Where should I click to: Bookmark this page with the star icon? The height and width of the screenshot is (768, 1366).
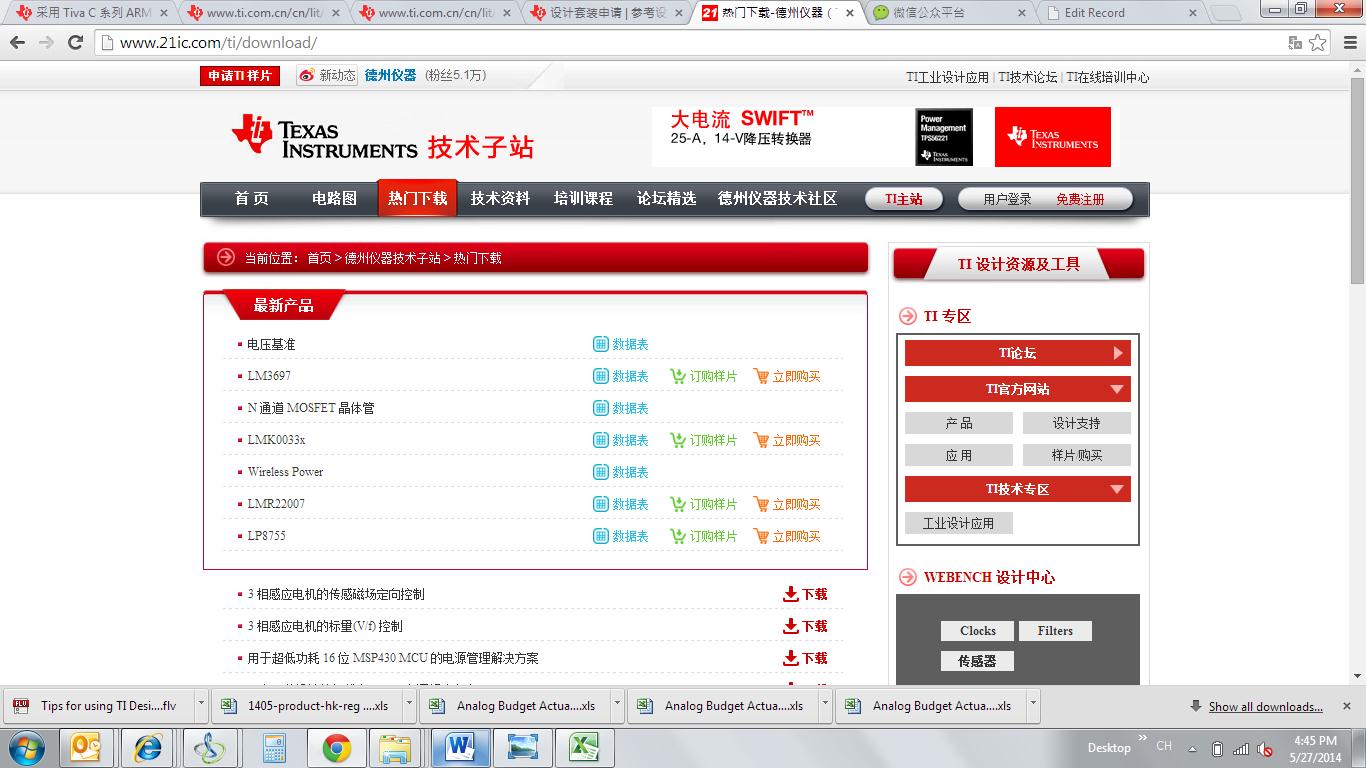(x=1318, y=43)
